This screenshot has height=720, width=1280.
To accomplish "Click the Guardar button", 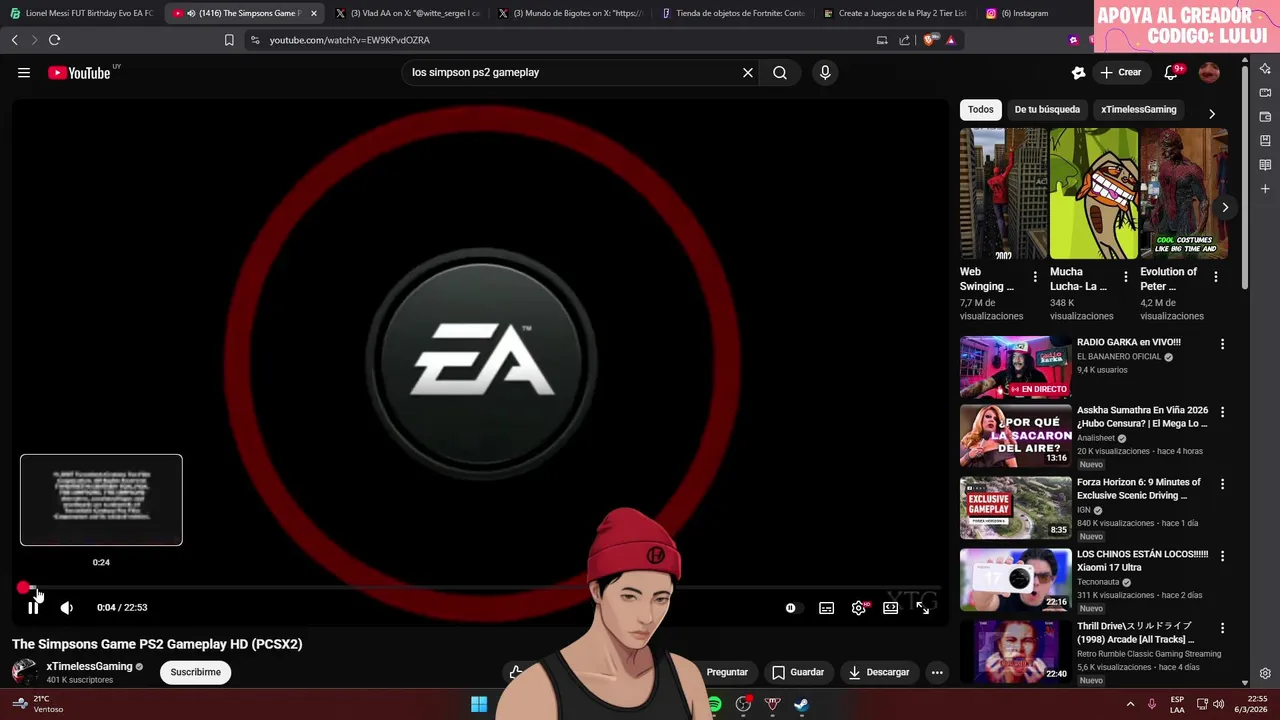I will point(798,672).
